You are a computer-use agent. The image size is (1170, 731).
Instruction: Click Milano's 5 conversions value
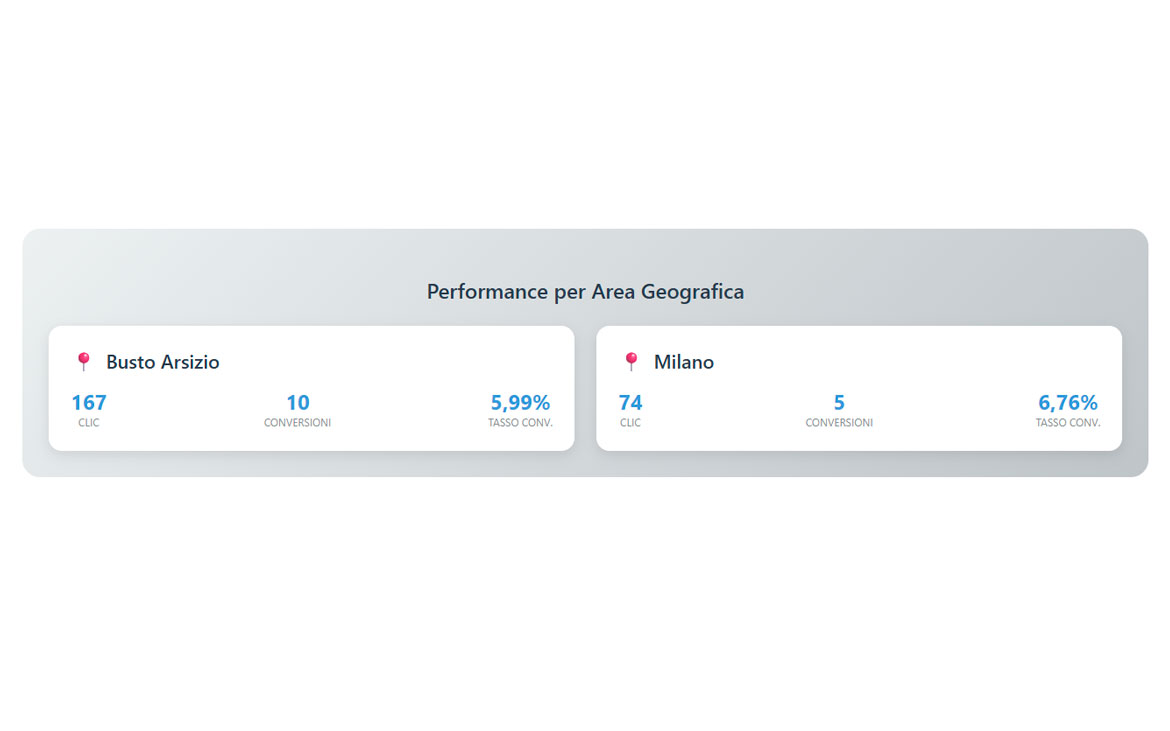coord(839,403)
